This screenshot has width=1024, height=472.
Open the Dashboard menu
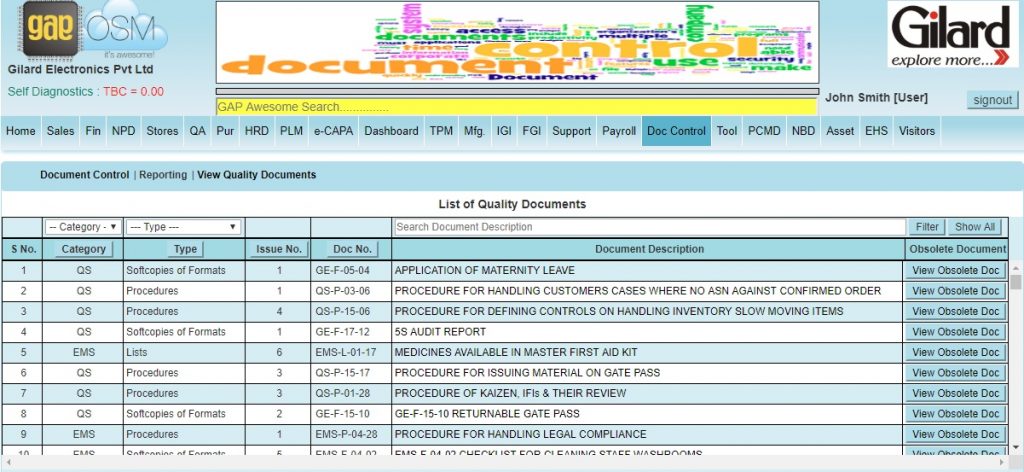[391, 131]
